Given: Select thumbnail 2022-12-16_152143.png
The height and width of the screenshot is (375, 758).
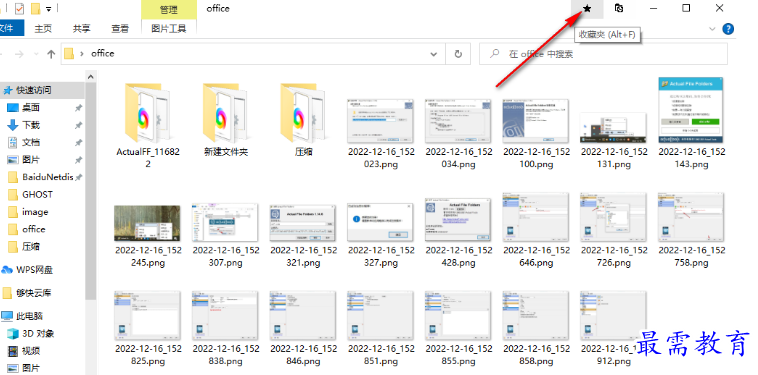Looking at the screenshot, I should [x=692, y=123].
